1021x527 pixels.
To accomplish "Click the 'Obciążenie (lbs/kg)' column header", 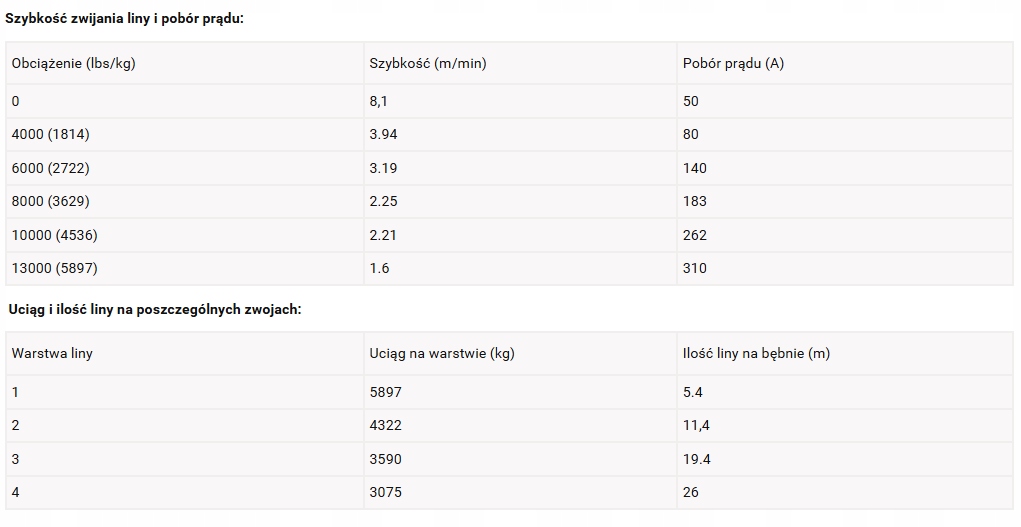I will (73, 63).
